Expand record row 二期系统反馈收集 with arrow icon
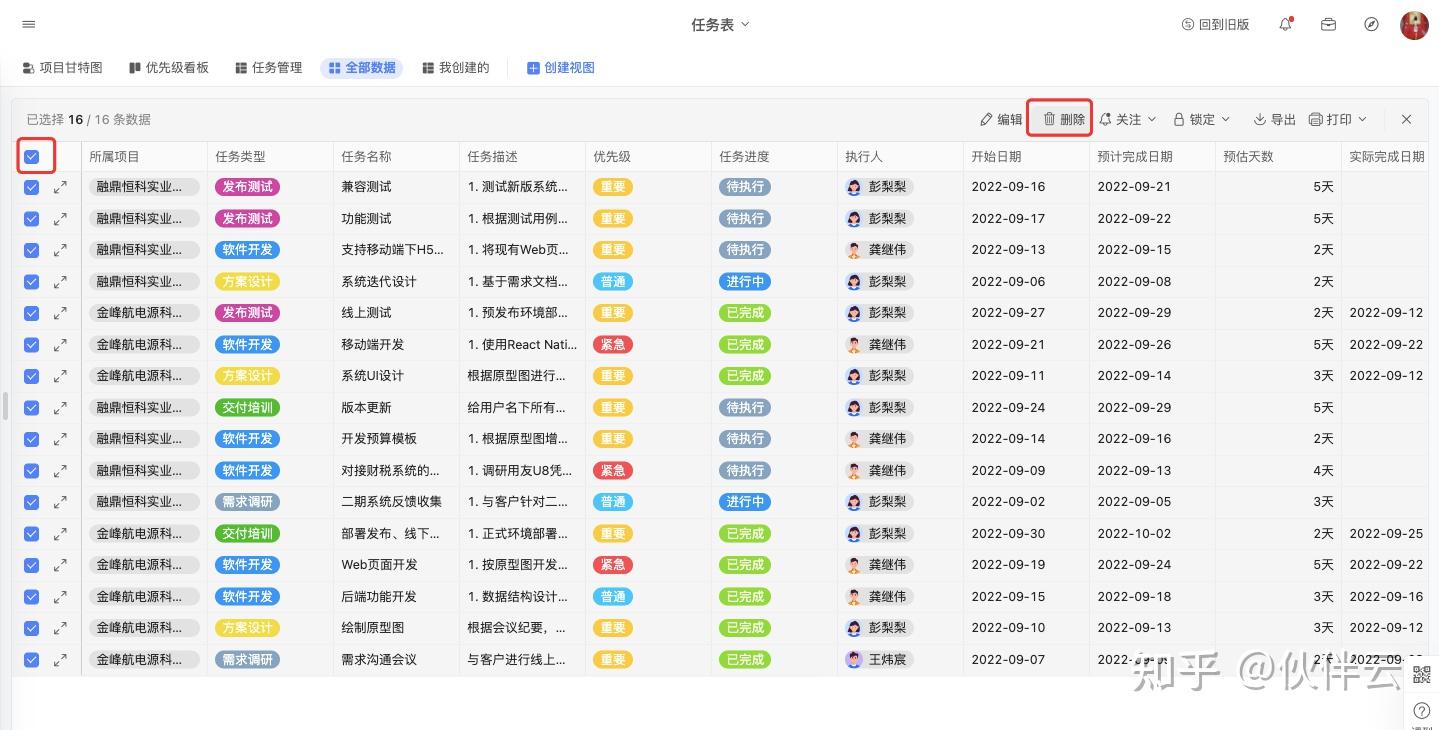This screenshot has height=730, width=1439. click(x=60, y=502)
